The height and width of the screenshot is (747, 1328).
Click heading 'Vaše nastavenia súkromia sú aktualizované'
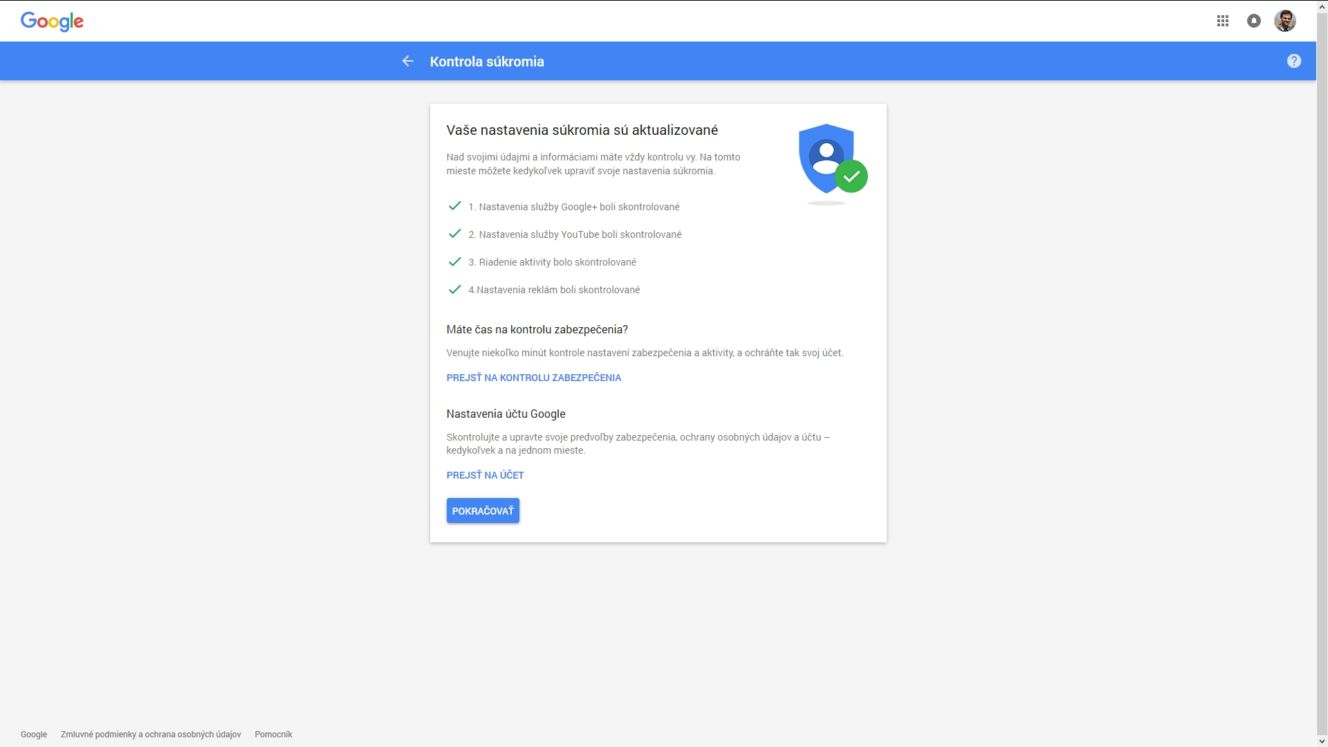pos(582,130)
